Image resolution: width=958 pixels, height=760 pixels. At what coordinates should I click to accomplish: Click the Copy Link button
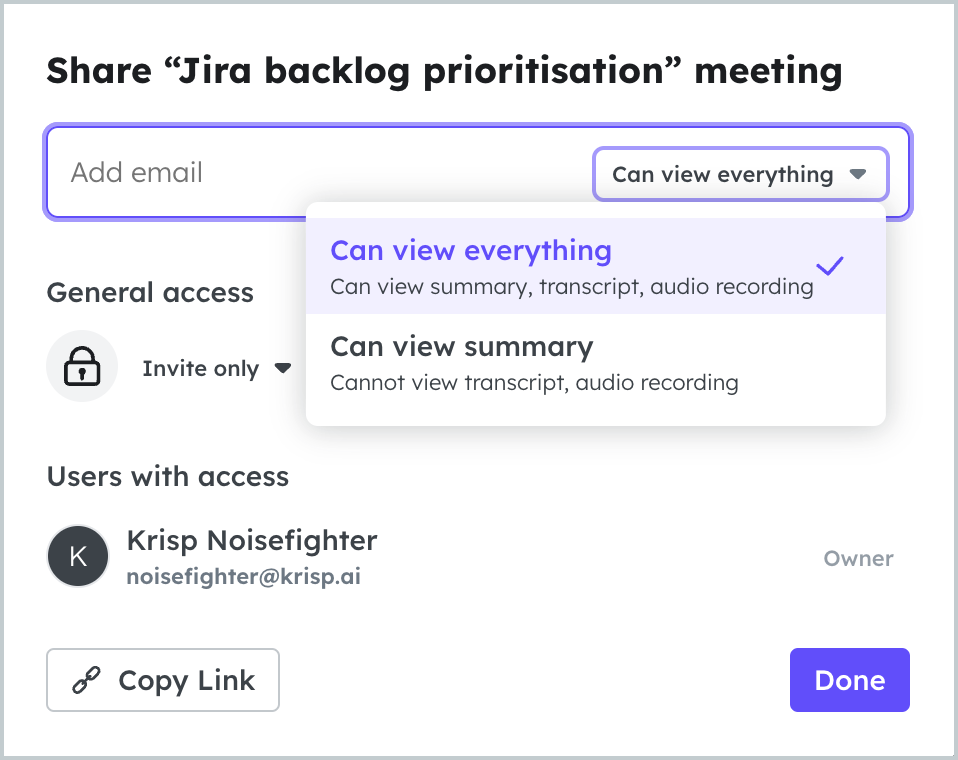[x=162, y=680]
